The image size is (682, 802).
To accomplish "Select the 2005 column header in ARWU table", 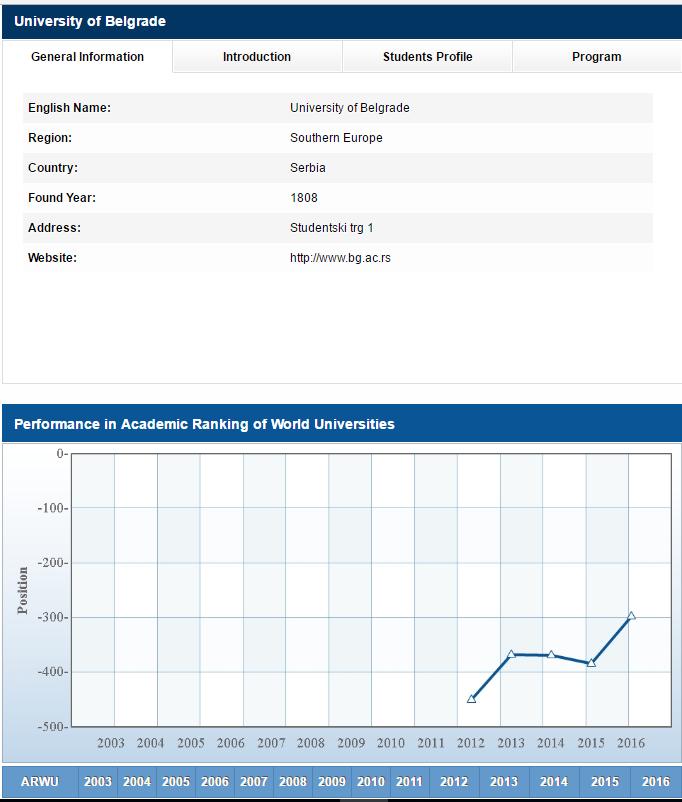I will 175,782.
